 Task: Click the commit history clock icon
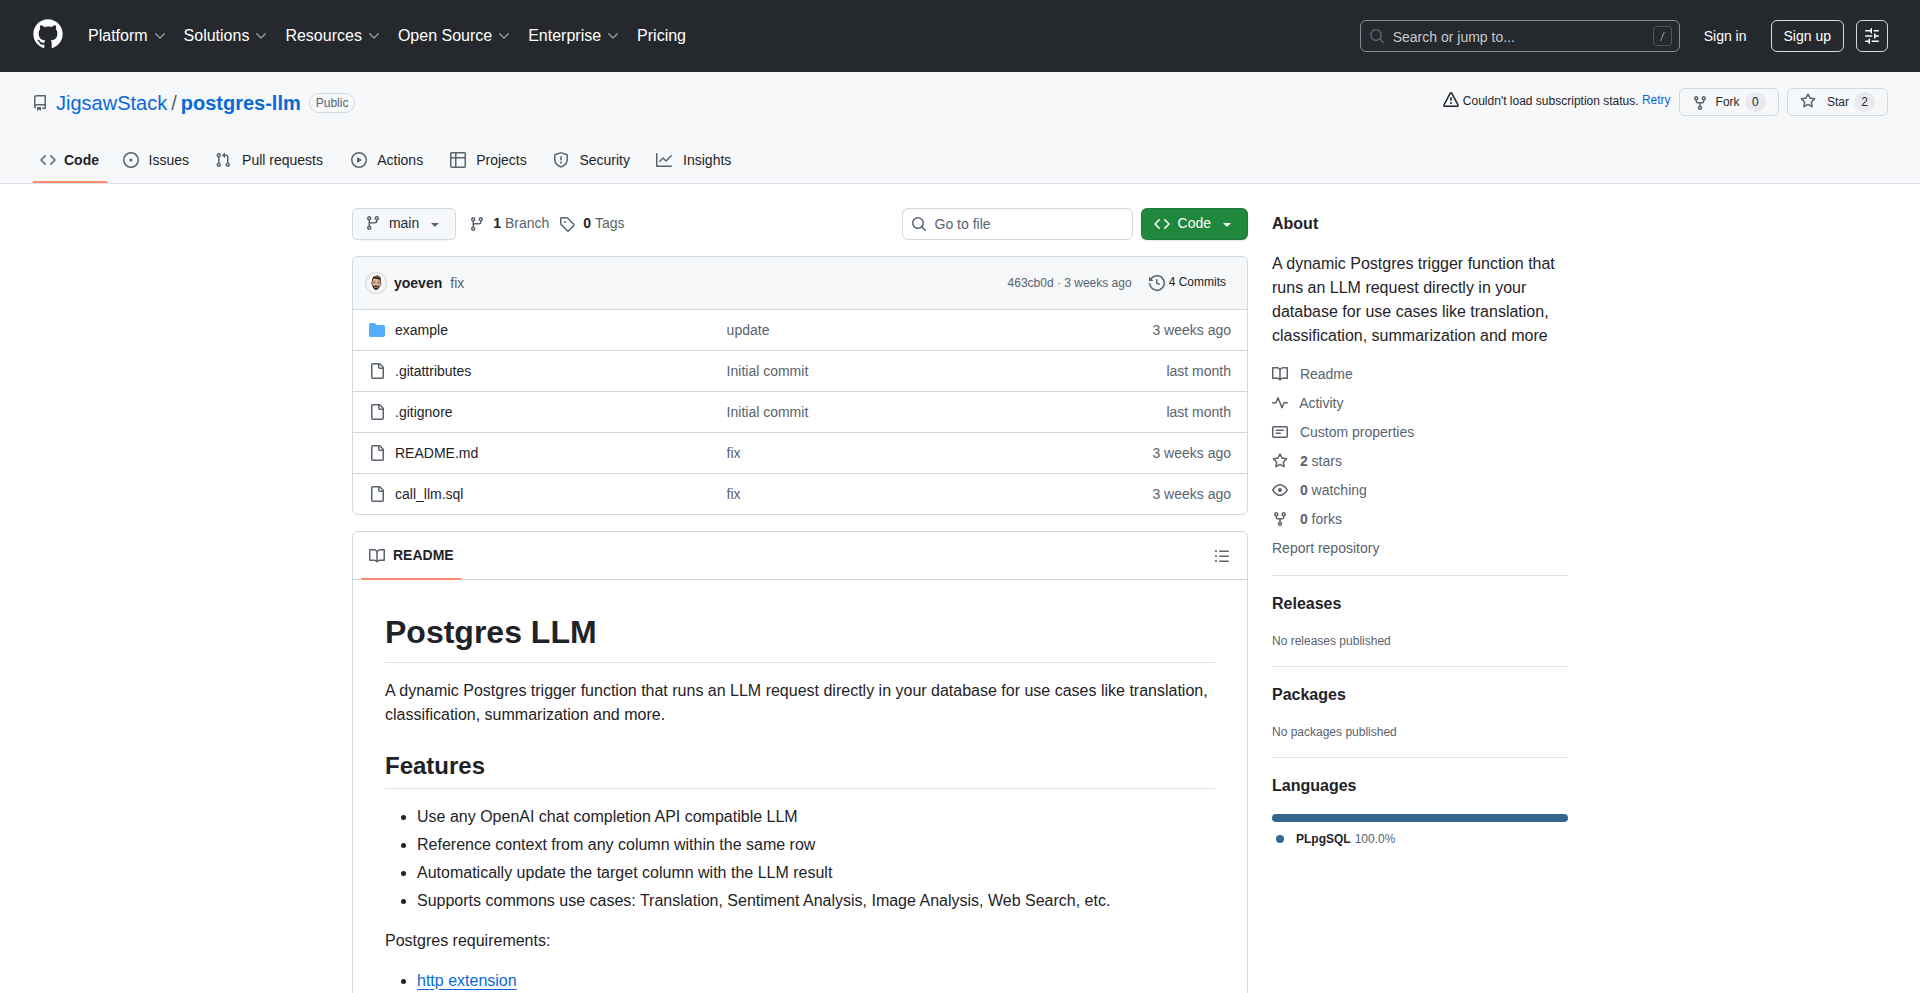point(1157,282)
